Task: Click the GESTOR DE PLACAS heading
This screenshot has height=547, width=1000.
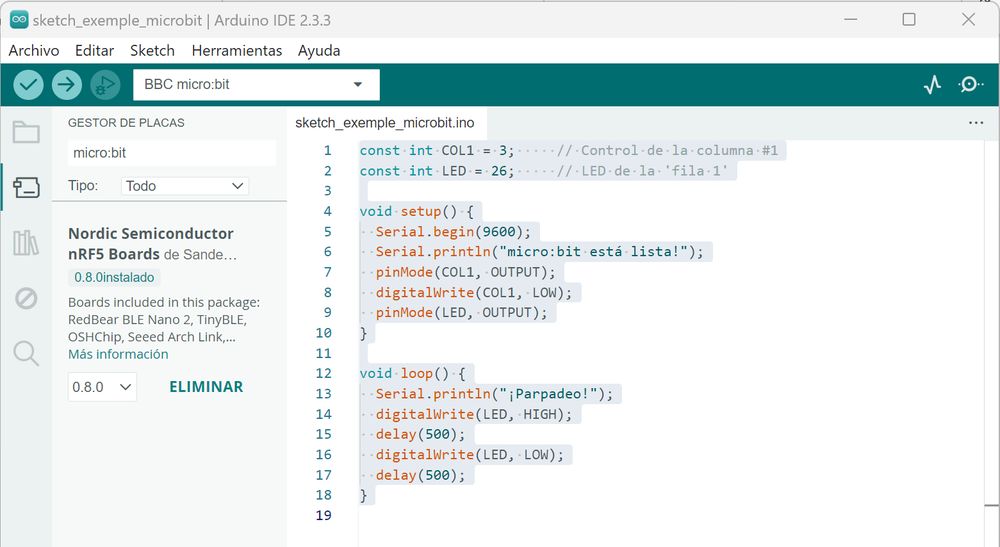Action: 126,122
